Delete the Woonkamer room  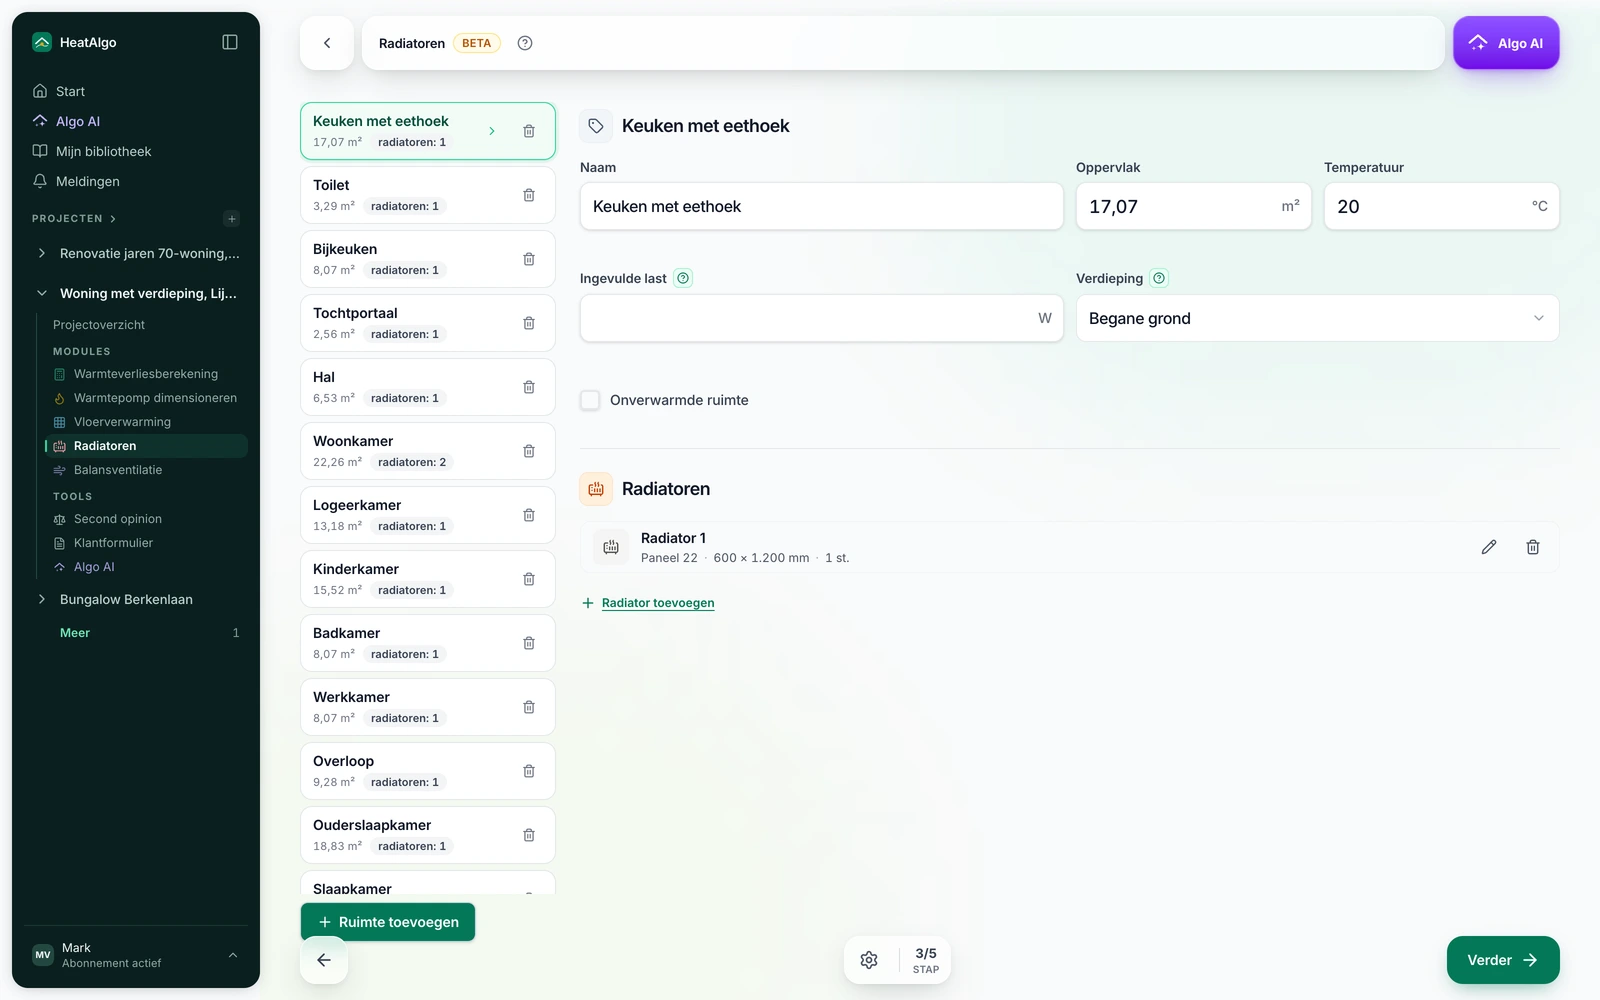pyautogui.click(x=529, y=451)
